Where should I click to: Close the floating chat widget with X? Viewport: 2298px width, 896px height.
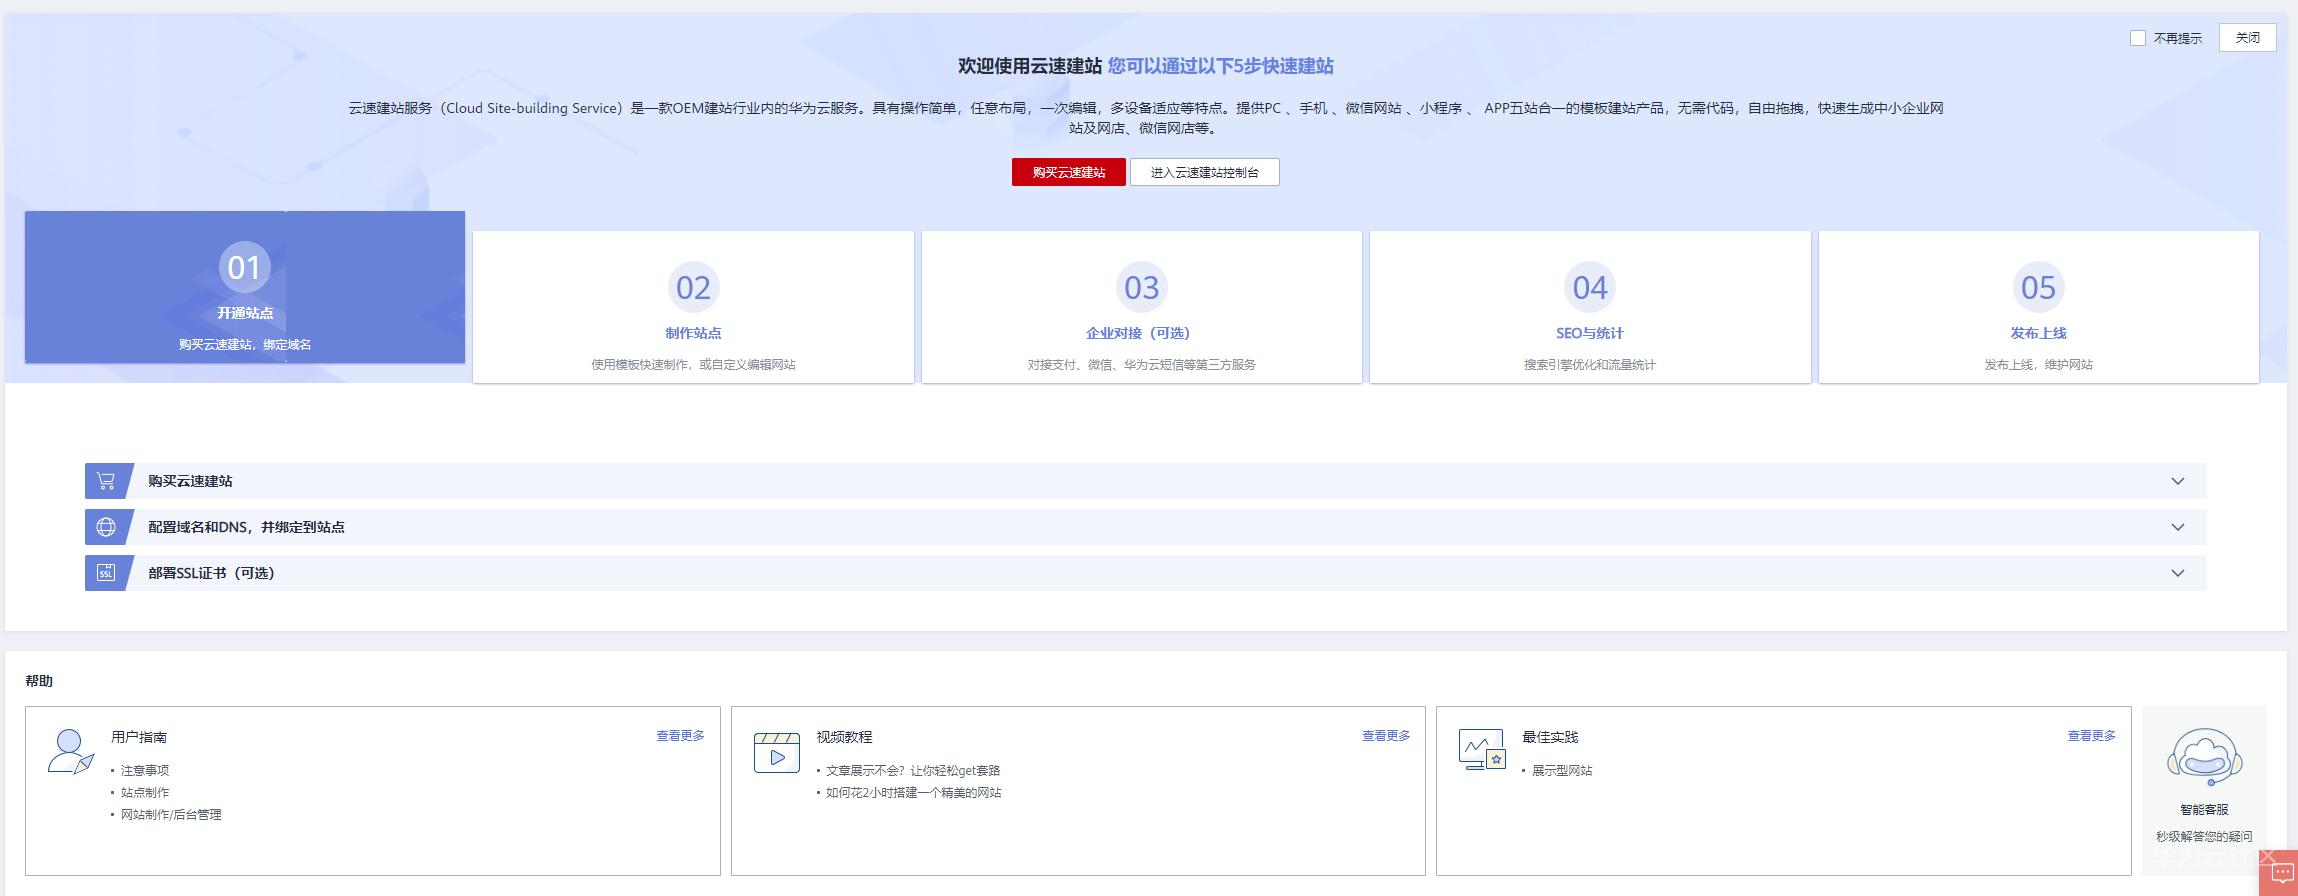pyautogui.click(x=2268, y=857)
